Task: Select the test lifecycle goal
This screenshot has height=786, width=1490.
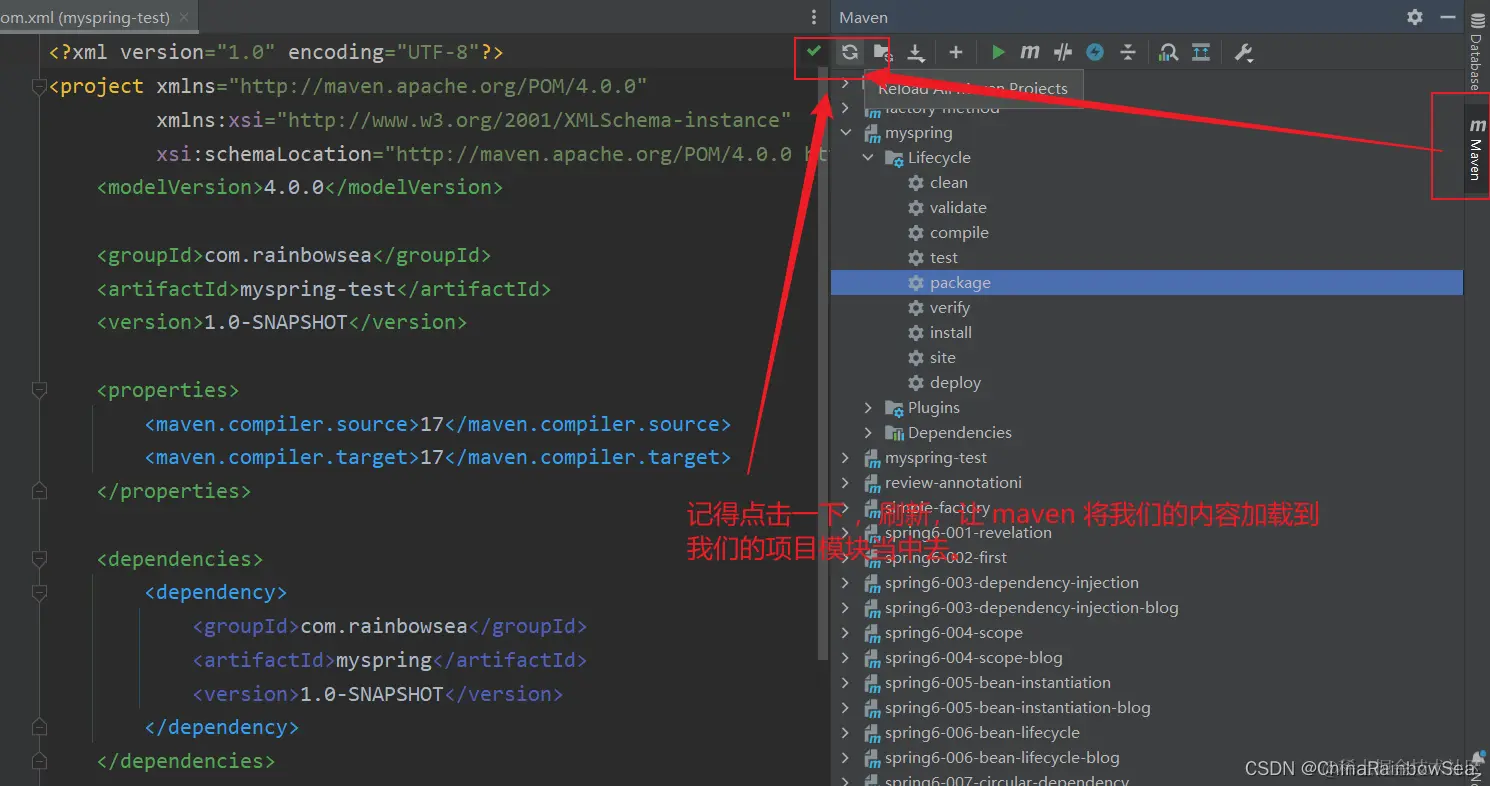Action: click(x=943, y=257)
